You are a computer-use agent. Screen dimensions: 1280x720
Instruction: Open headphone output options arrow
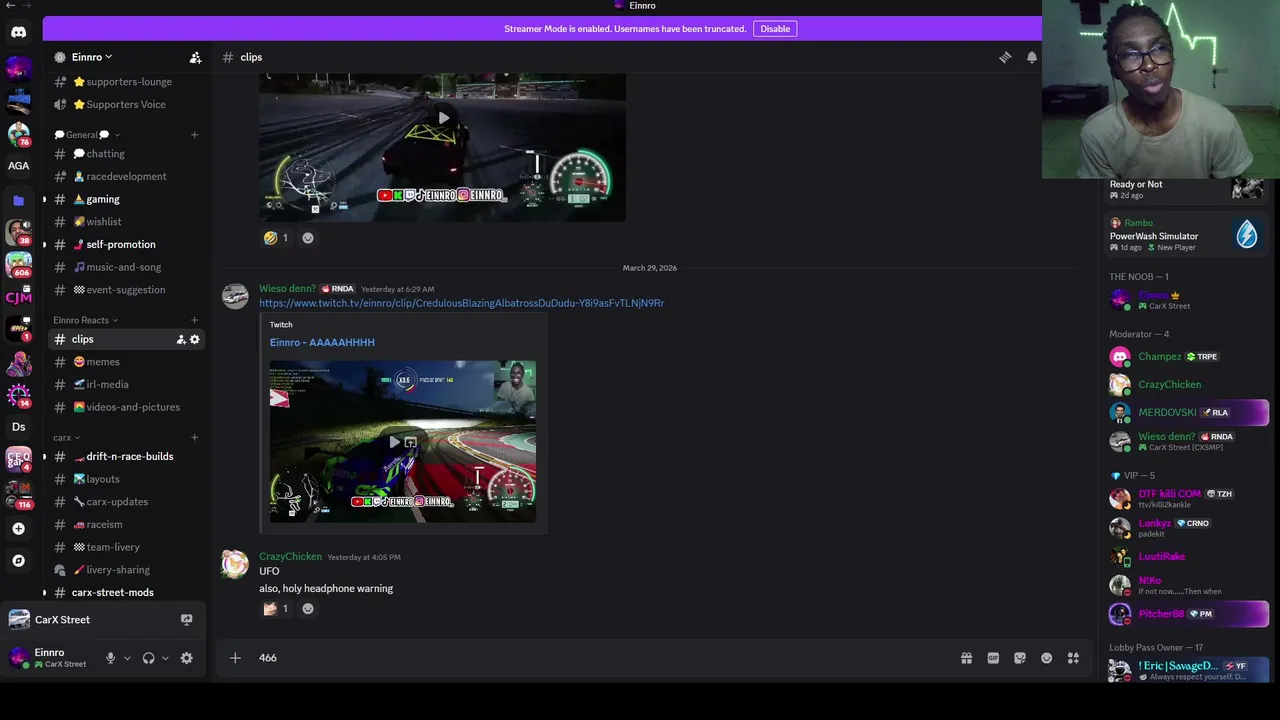(x=165, y=658)
